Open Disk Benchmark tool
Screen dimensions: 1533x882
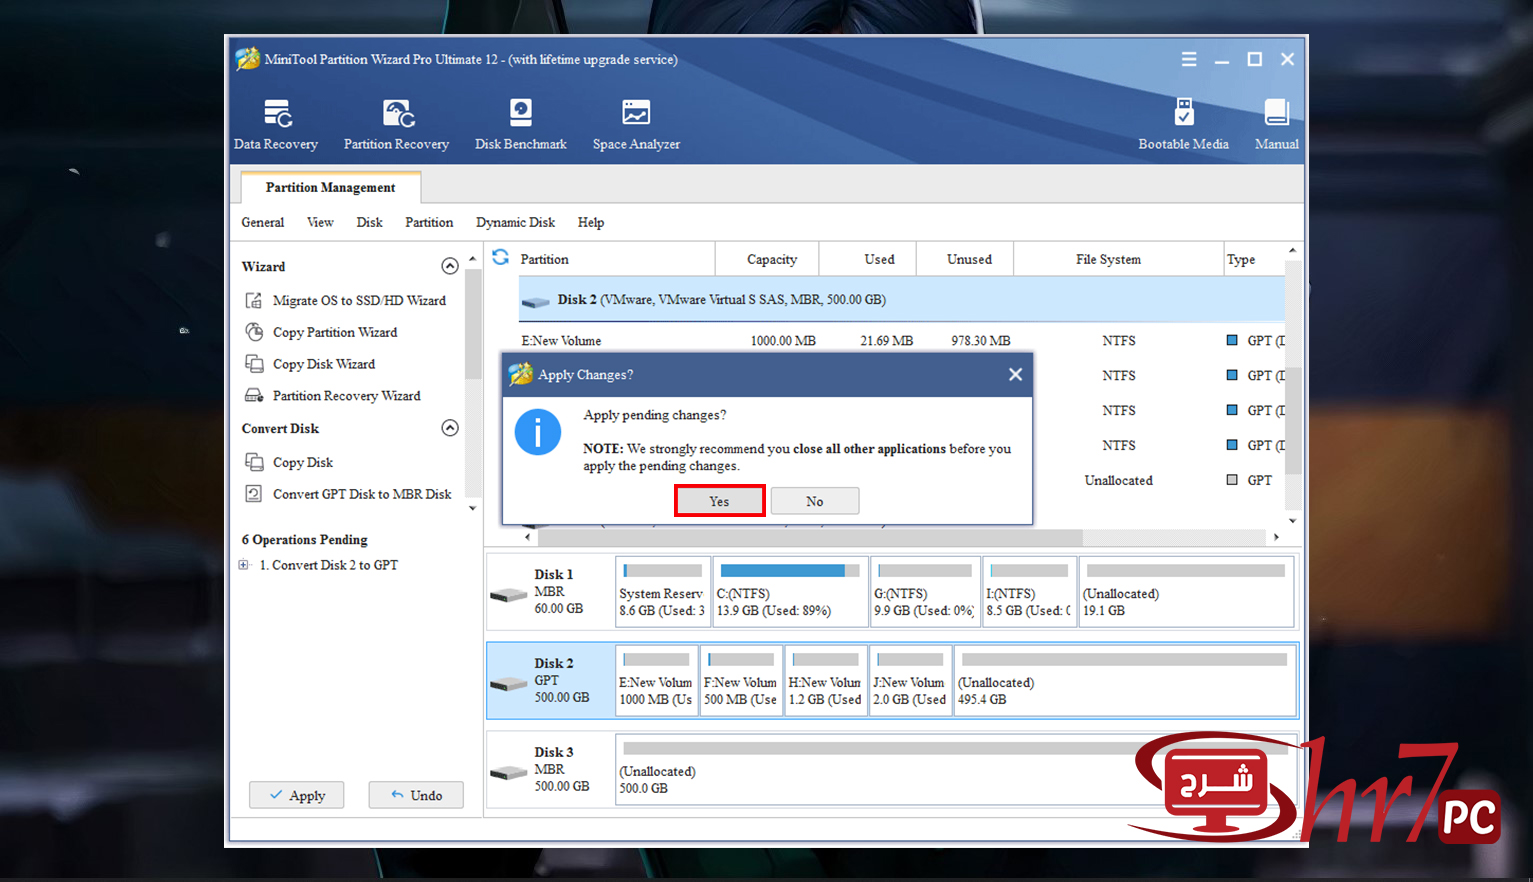520,125
